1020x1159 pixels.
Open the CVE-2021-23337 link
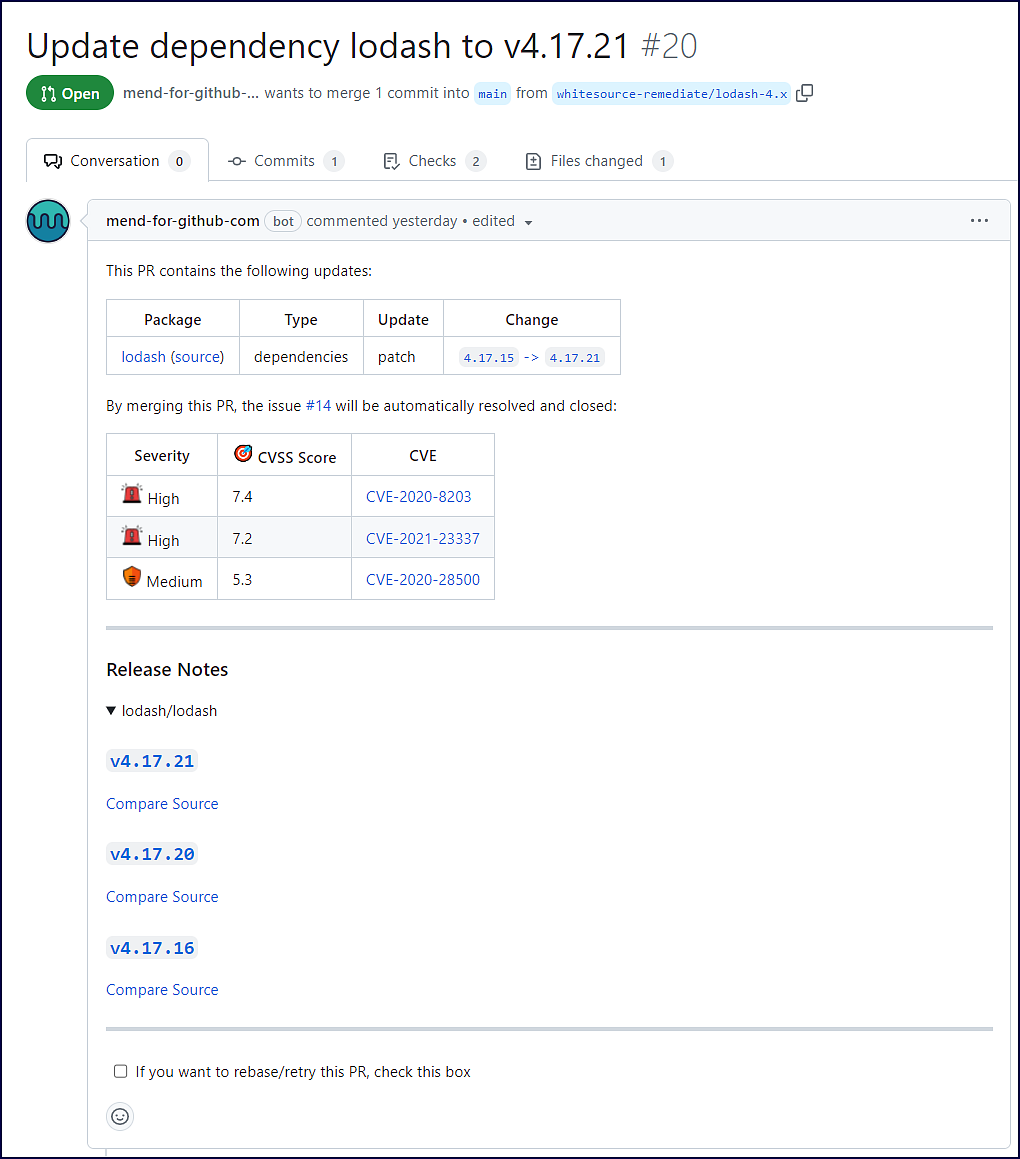pyautogui.click(x=422, y=539)
